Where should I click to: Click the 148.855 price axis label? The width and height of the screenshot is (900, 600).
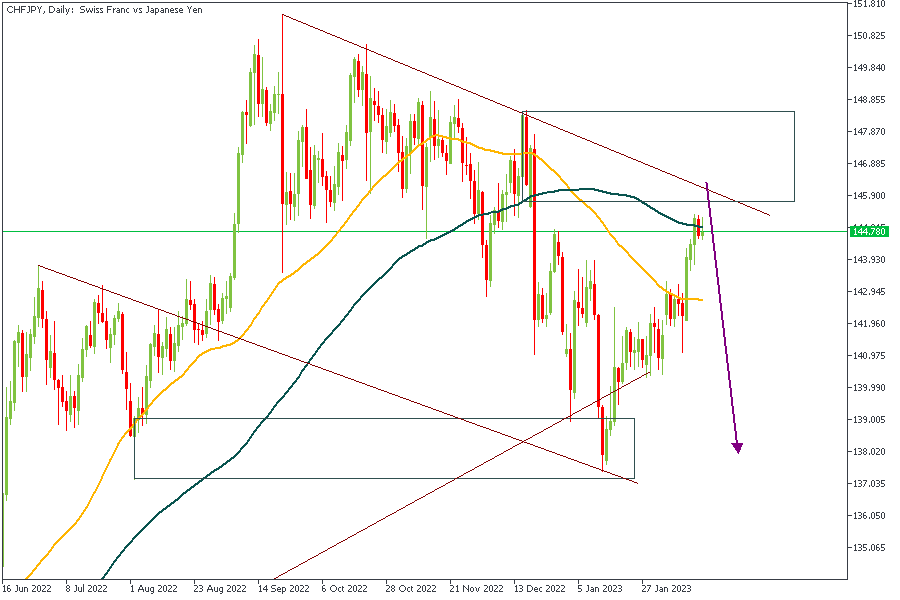pyautogui.click(x=869, y=100)
